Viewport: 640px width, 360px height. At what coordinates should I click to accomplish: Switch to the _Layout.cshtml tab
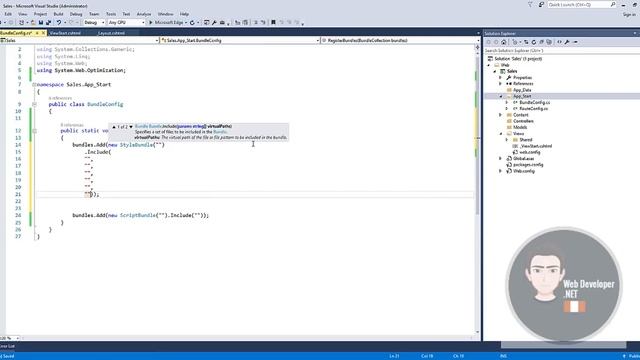[x=111, y=33]
